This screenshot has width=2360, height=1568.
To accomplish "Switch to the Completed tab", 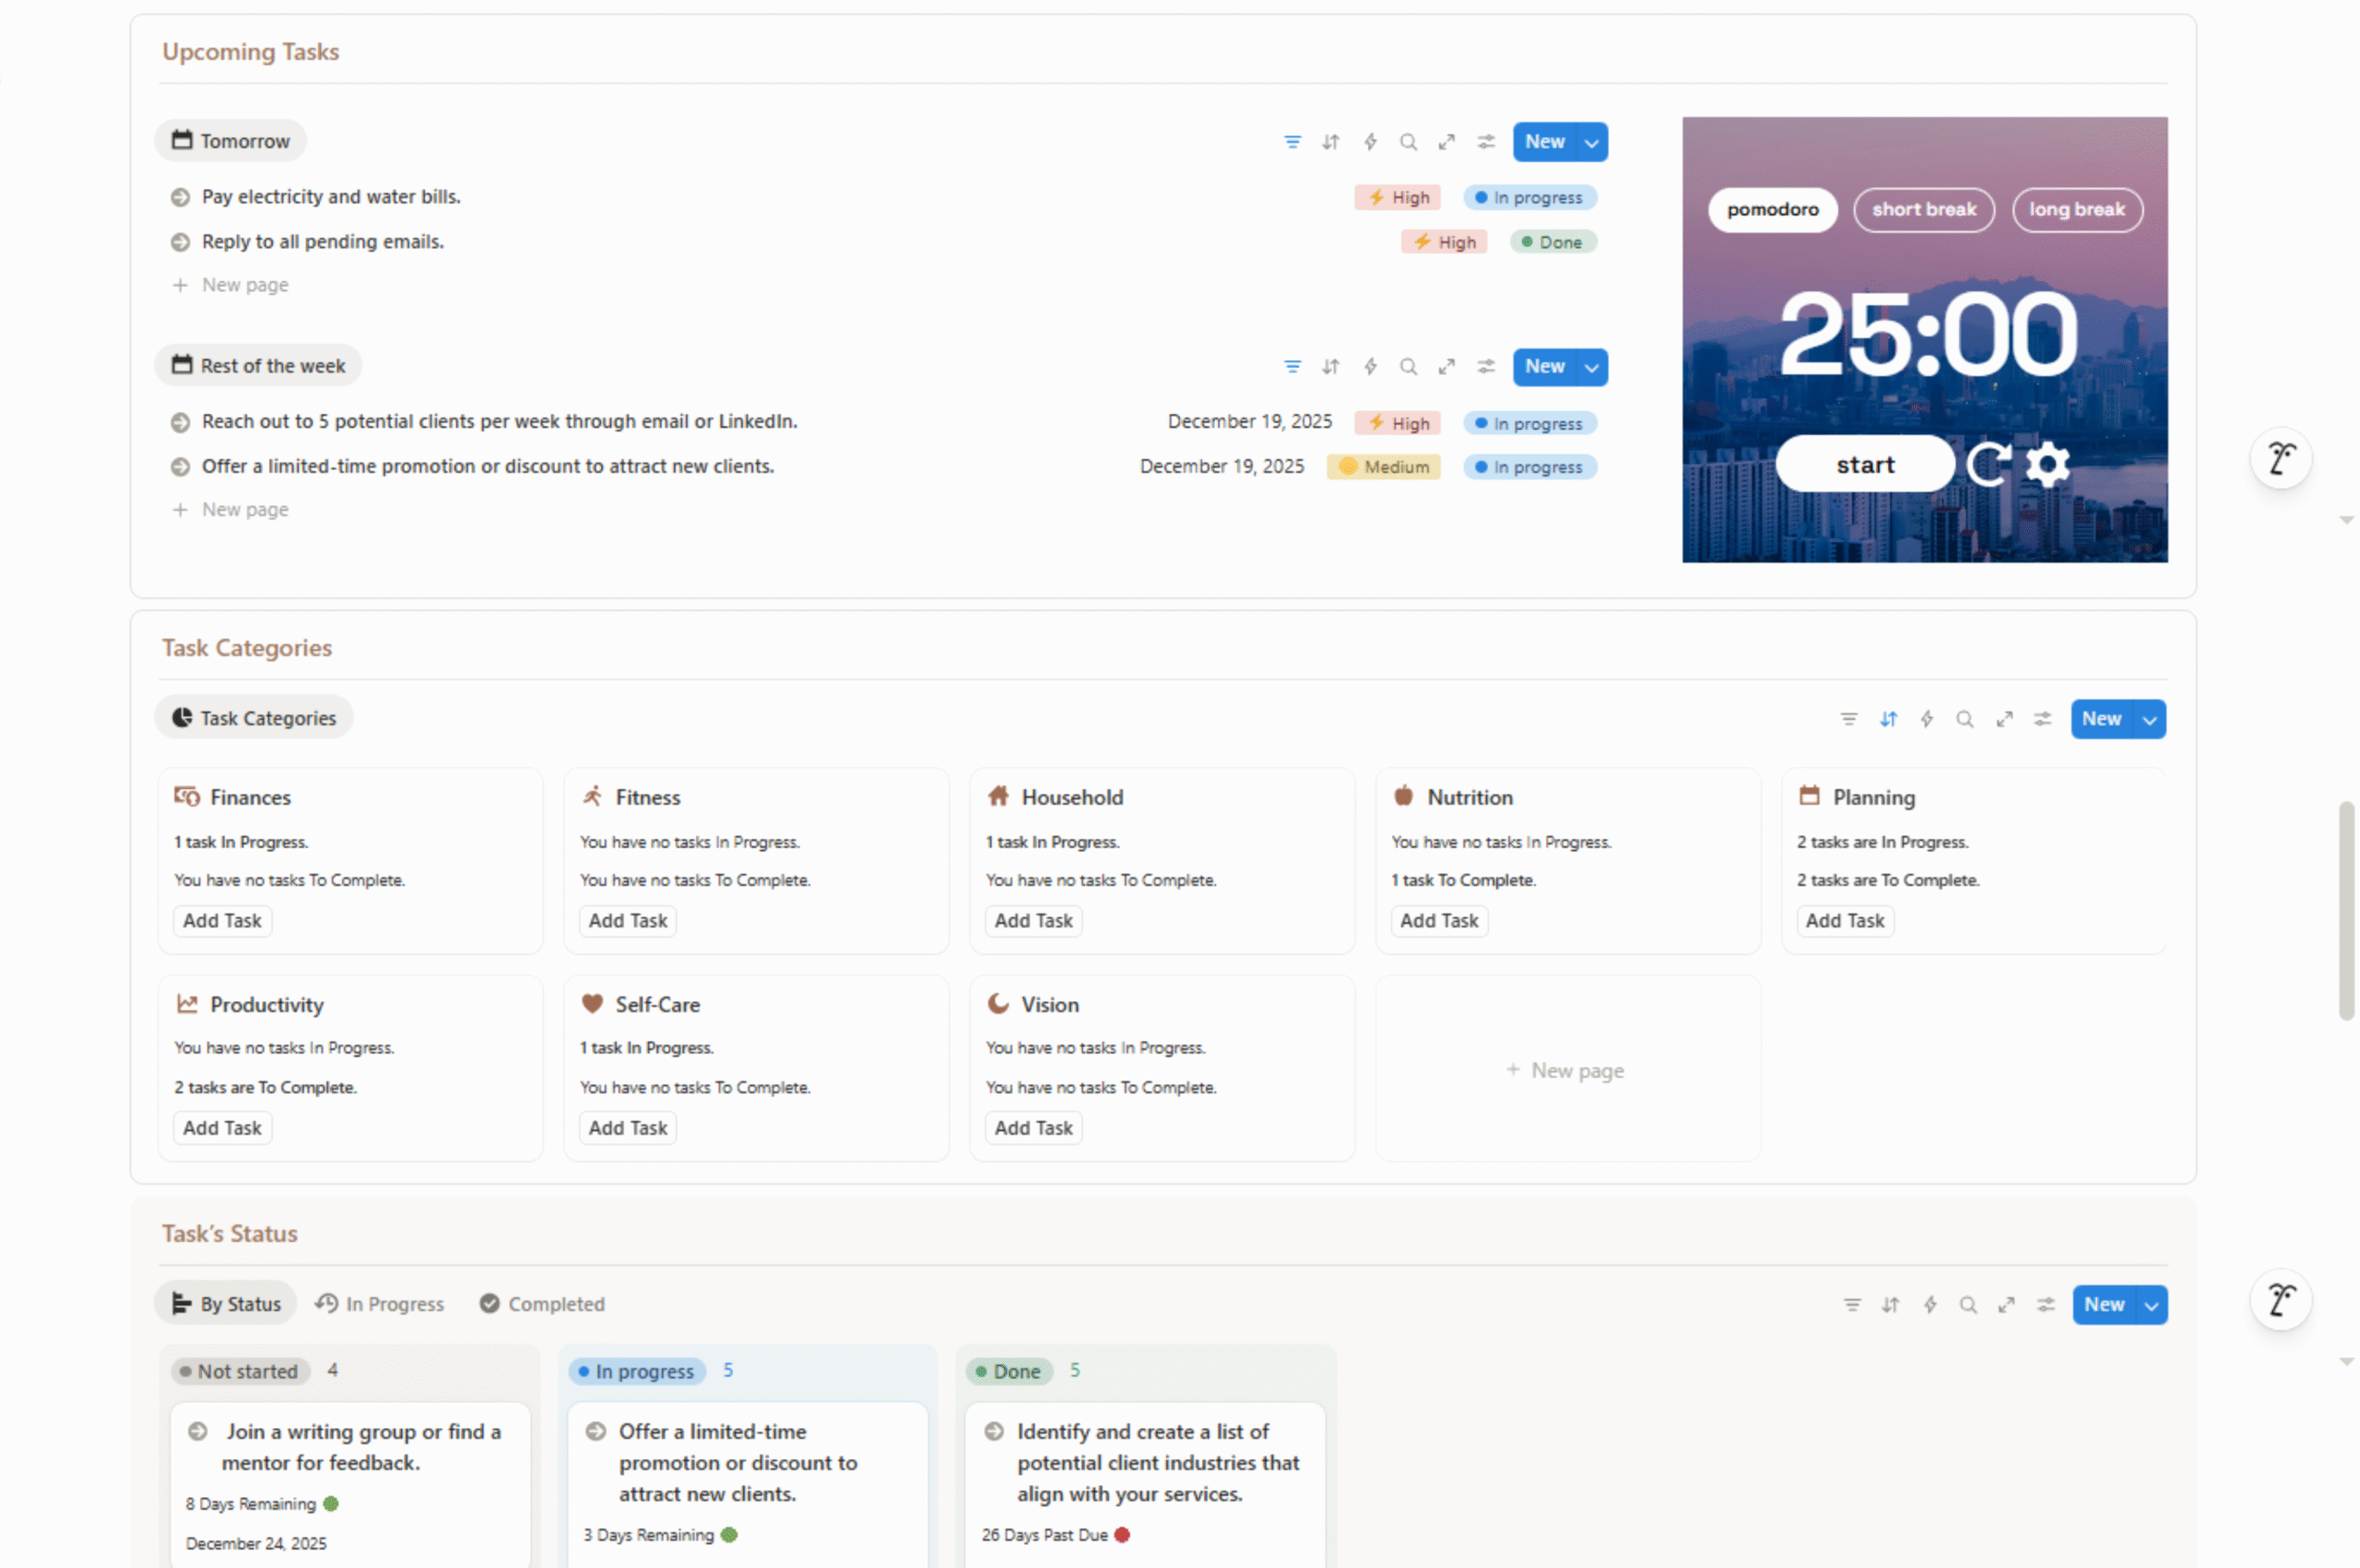I will pyautogui.click(x=542, y=1304).
